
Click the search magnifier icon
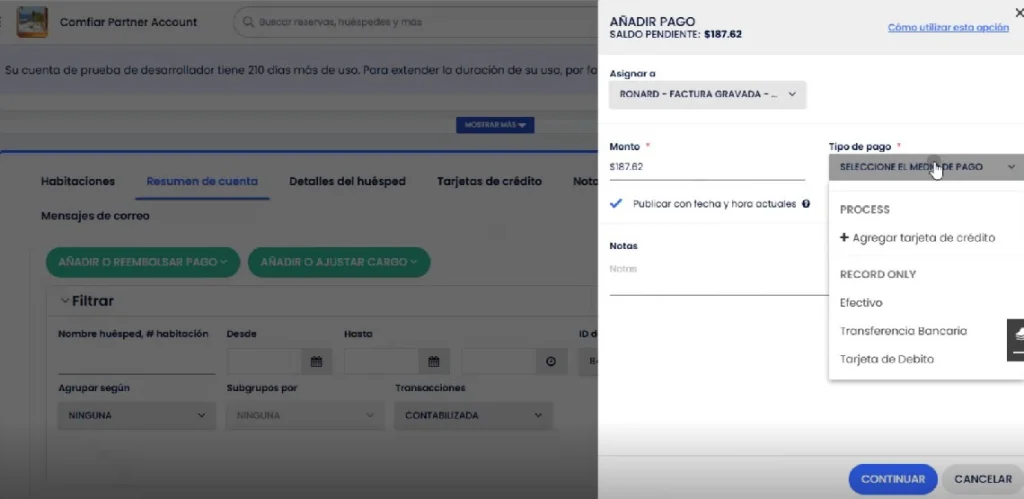pos(247,22)
